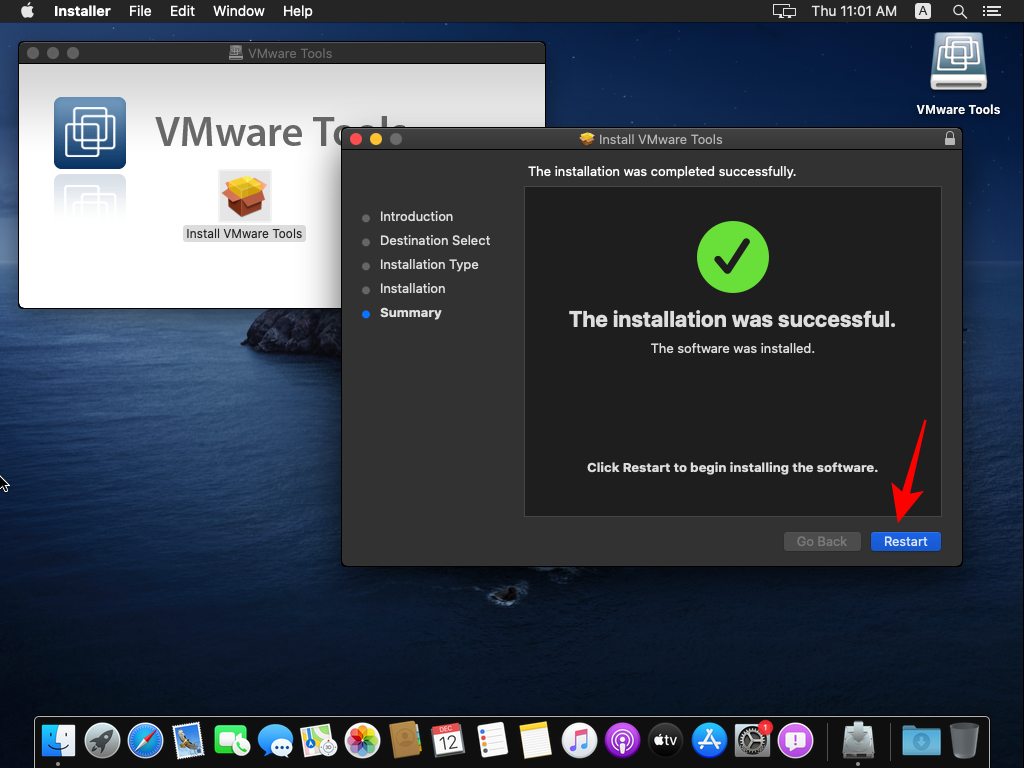
Task: Launch Safari from the Dock
Action: point(146,740)
